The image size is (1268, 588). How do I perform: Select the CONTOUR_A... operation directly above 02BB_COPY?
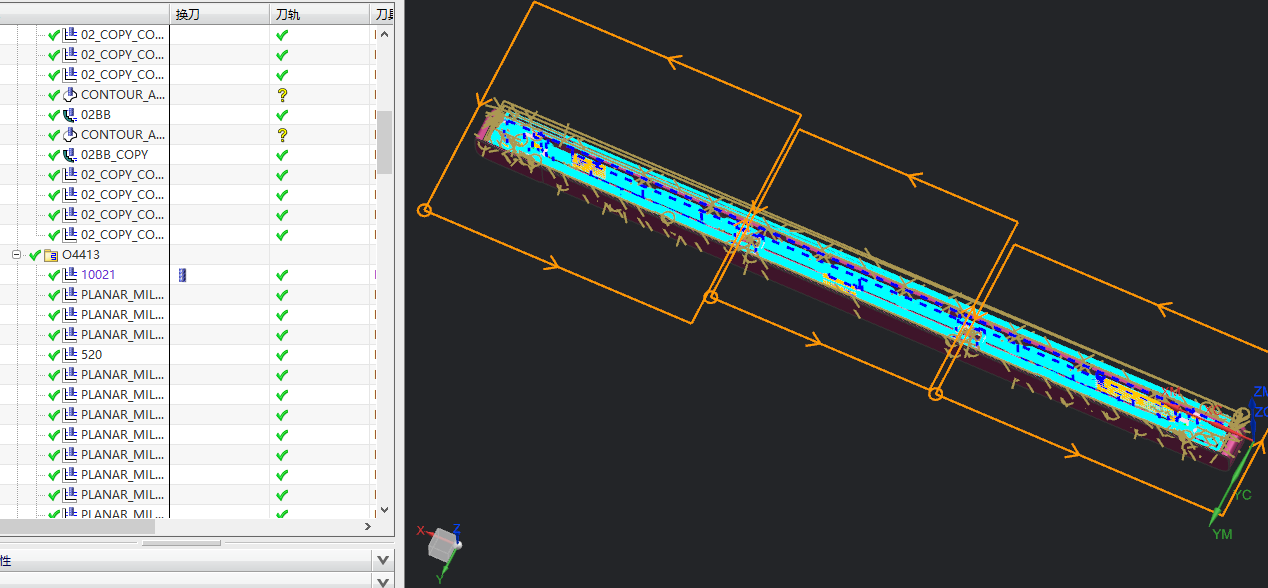pyautogui.click(x=123, y=135)
